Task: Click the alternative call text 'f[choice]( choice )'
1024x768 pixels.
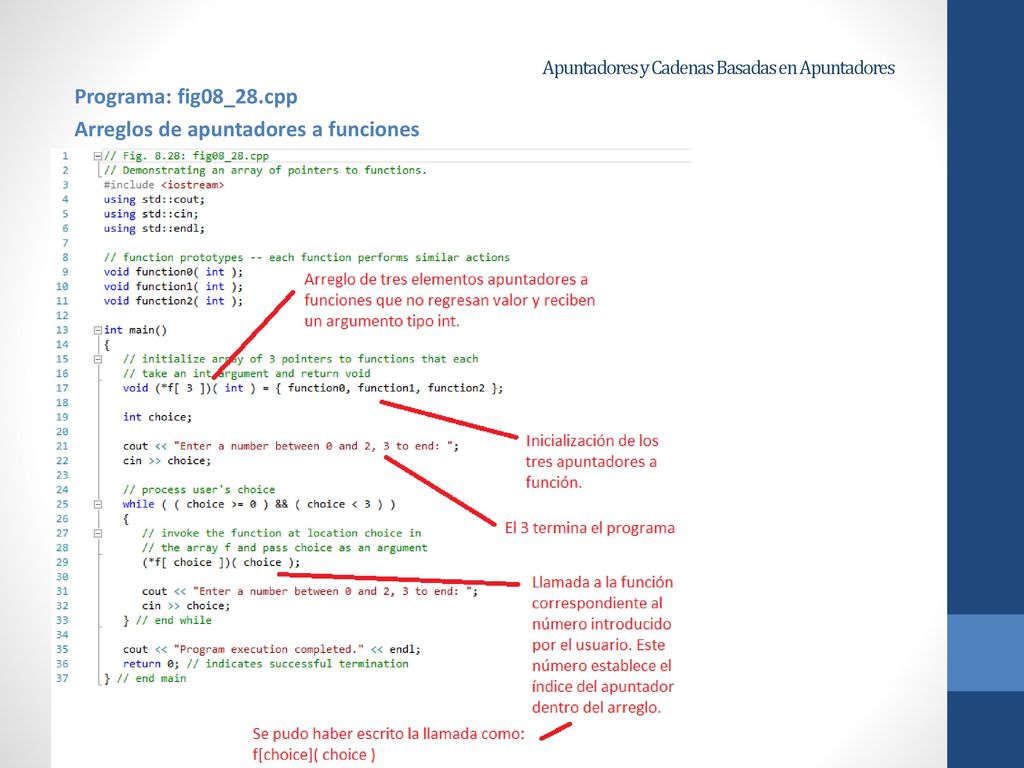Action: [314, 755]
